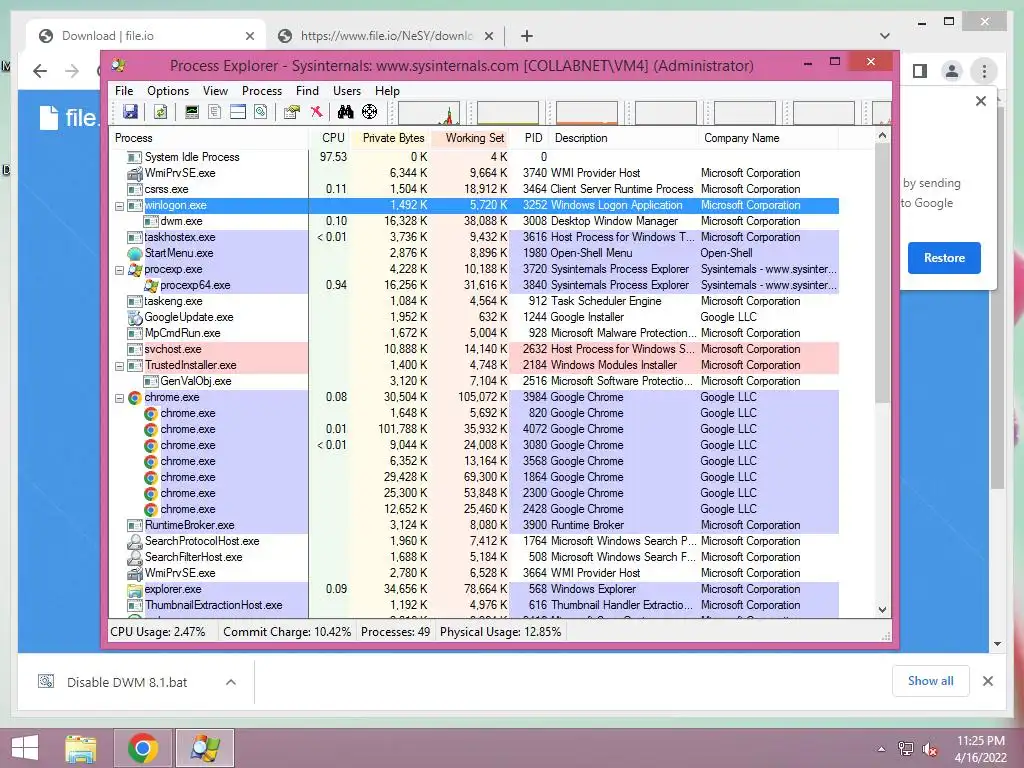Open Chrome's three-dot menu

click(x=984, y=71)
